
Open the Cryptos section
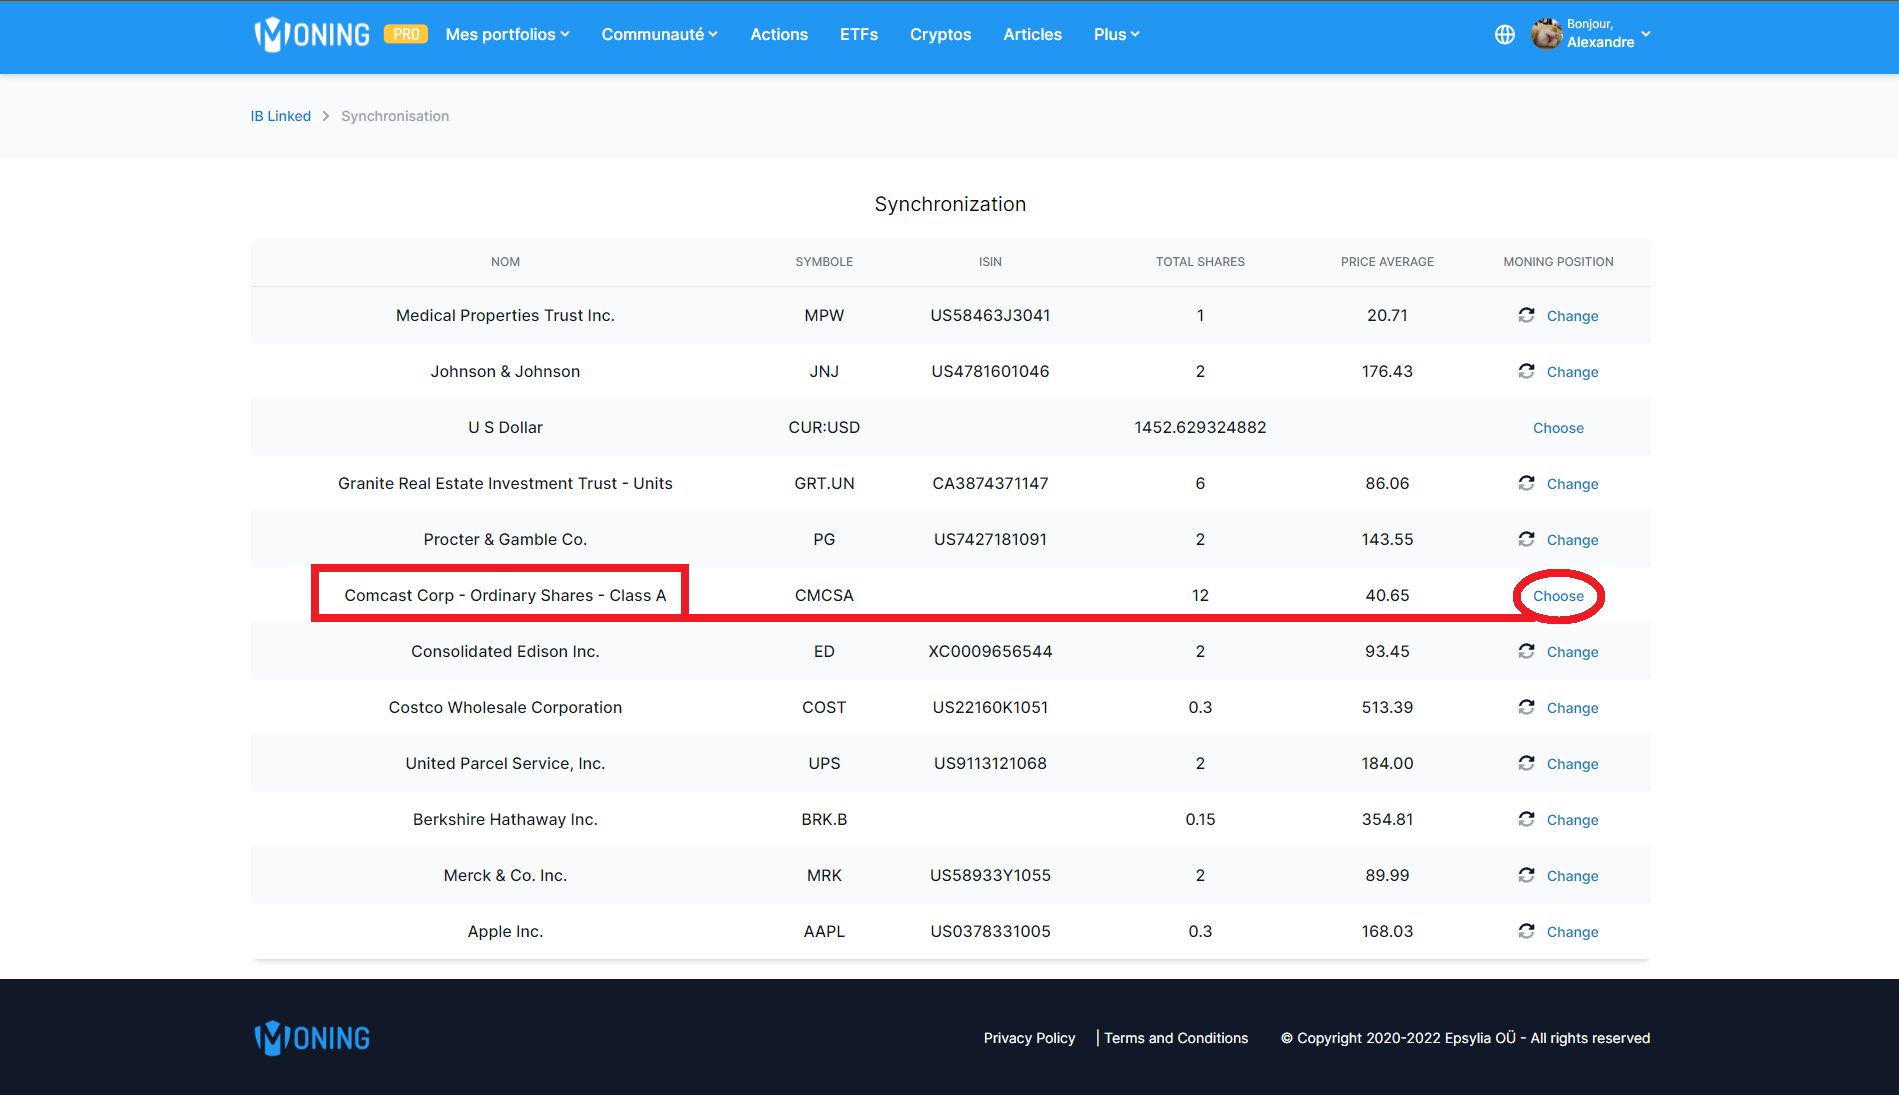941,34
